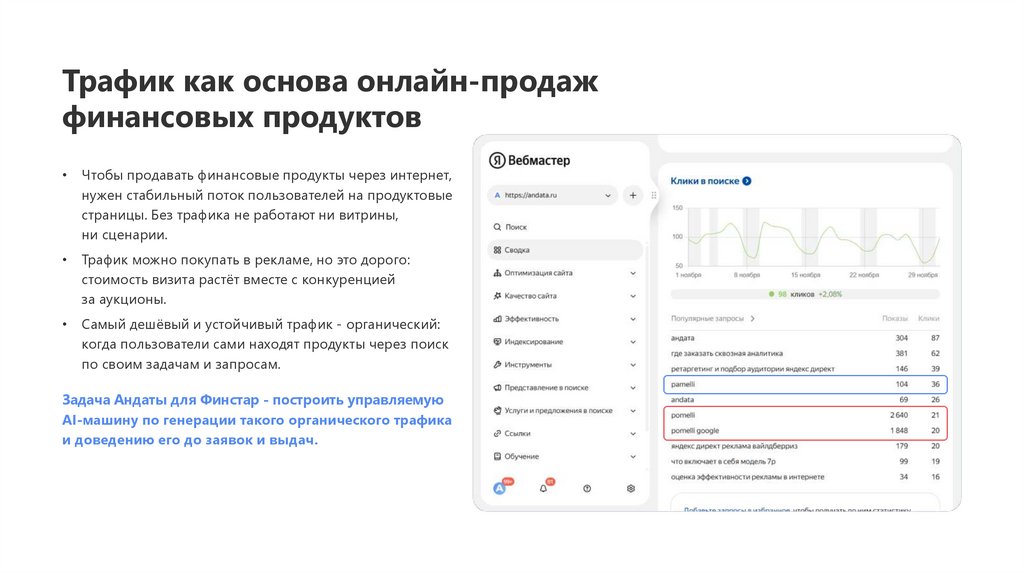Click the help question mark icon

tap(587, 488)
